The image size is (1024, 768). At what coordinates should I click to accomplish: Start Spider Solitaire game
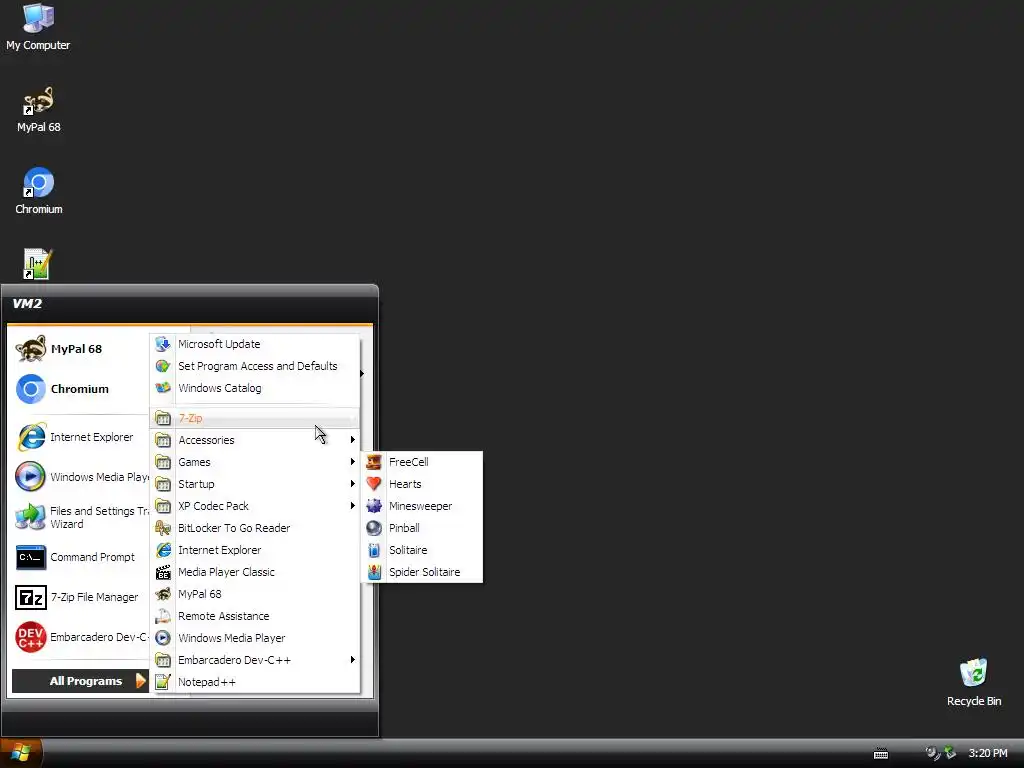pyautogui.click(x=422, y=572)
